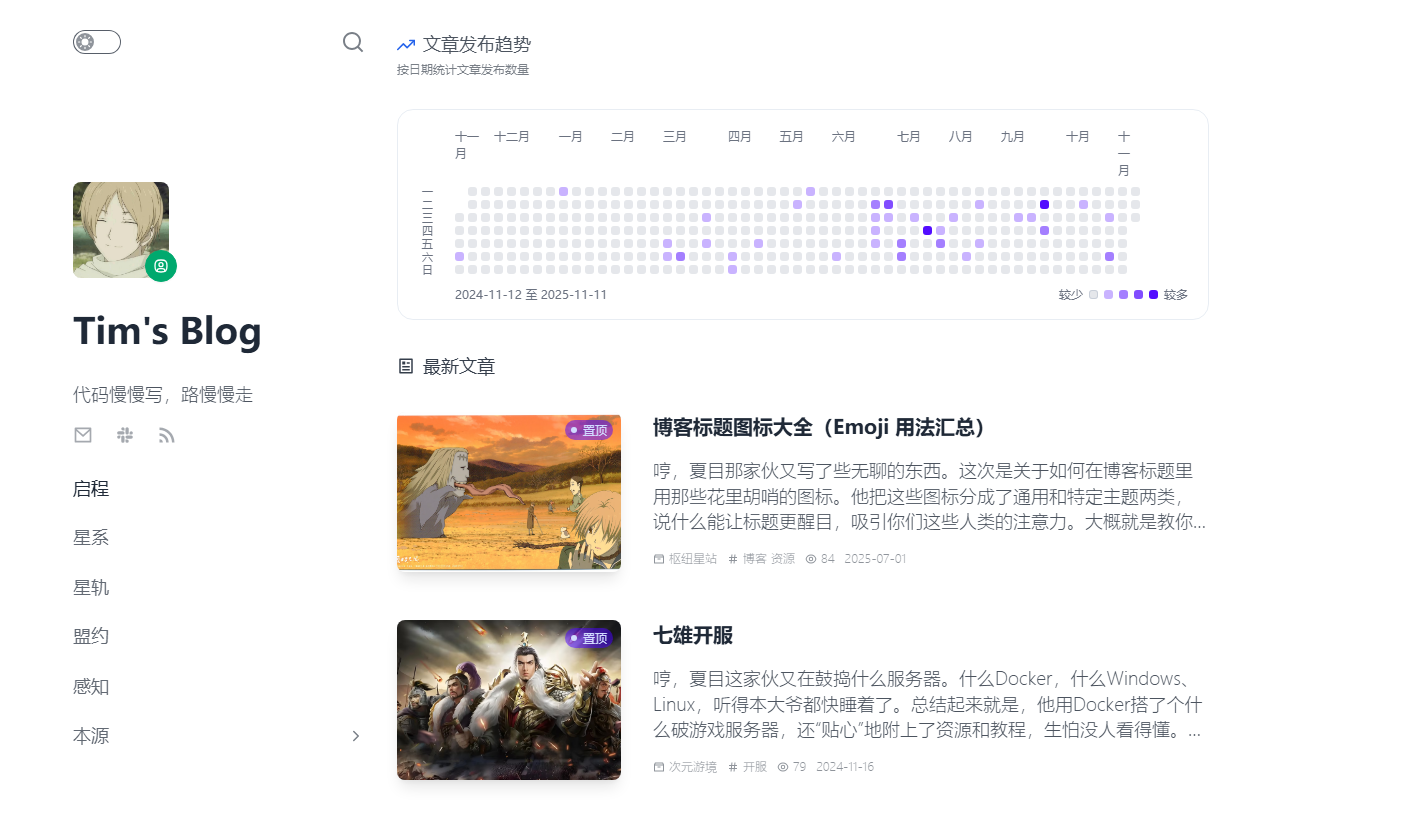Click the list icon beside 最新文章
The image size is (1426, 817).
(x=406, y=366)
